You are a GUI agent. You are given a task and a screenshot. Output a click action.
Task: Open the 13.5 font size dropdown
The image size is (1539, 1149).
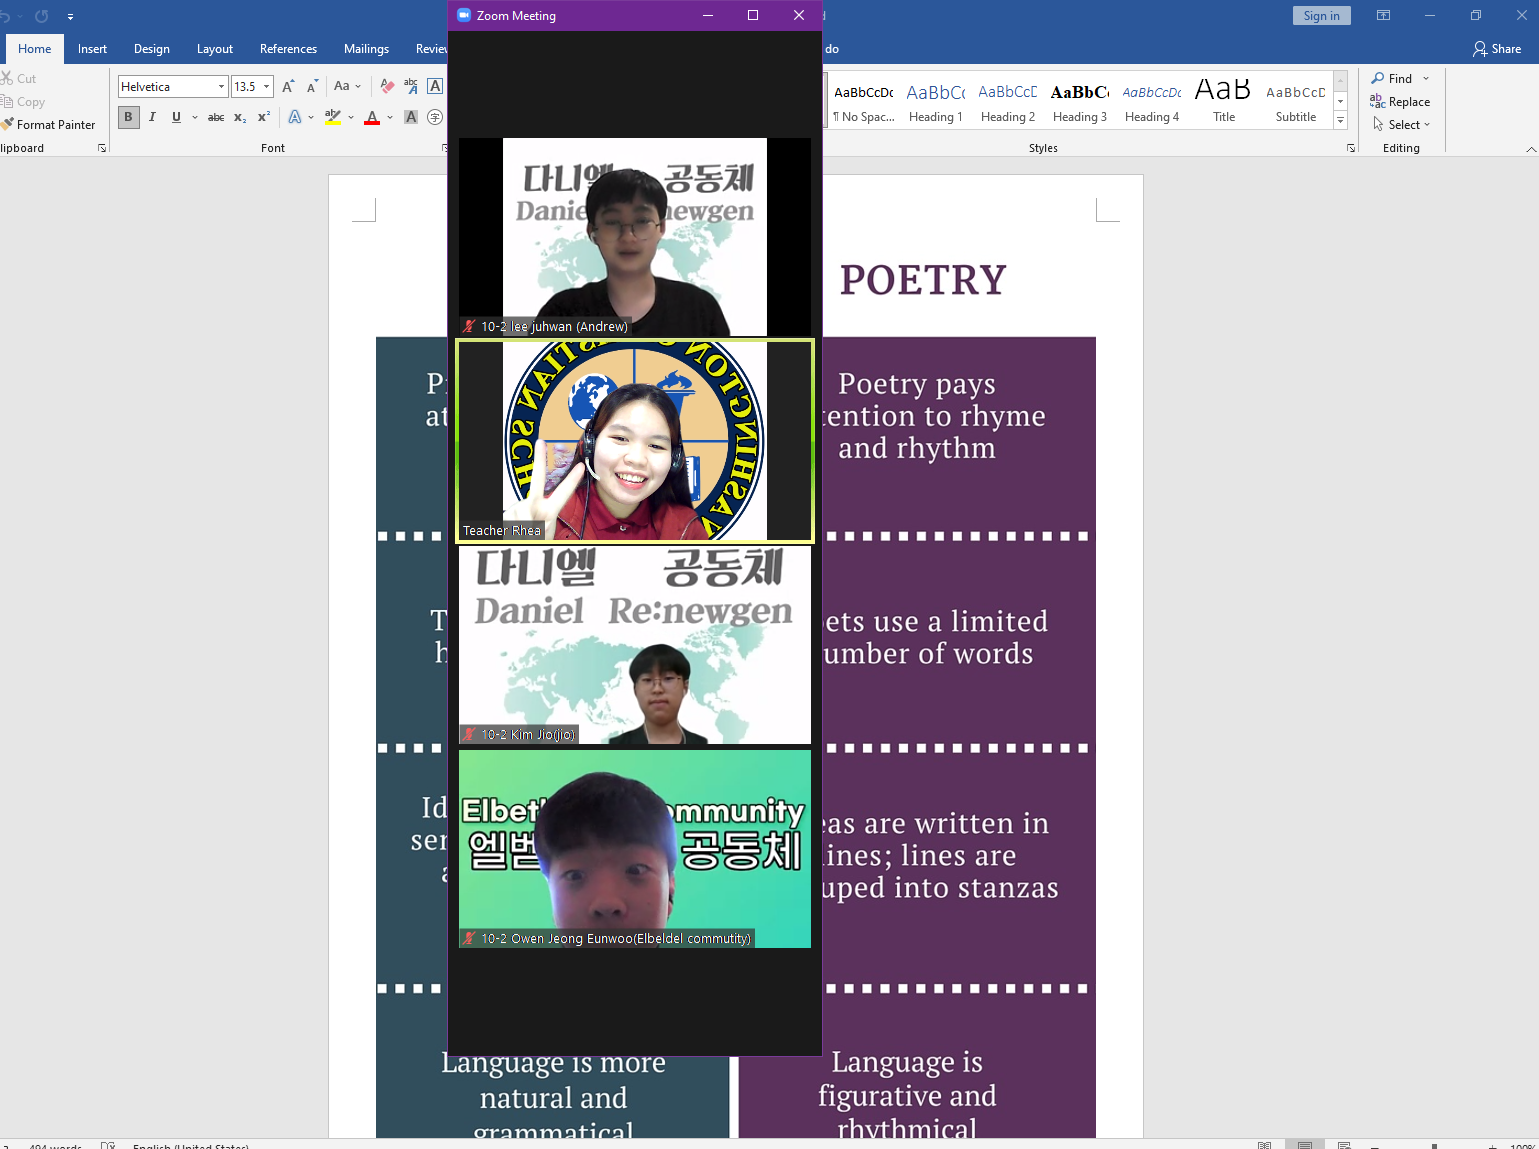point(267,87)
